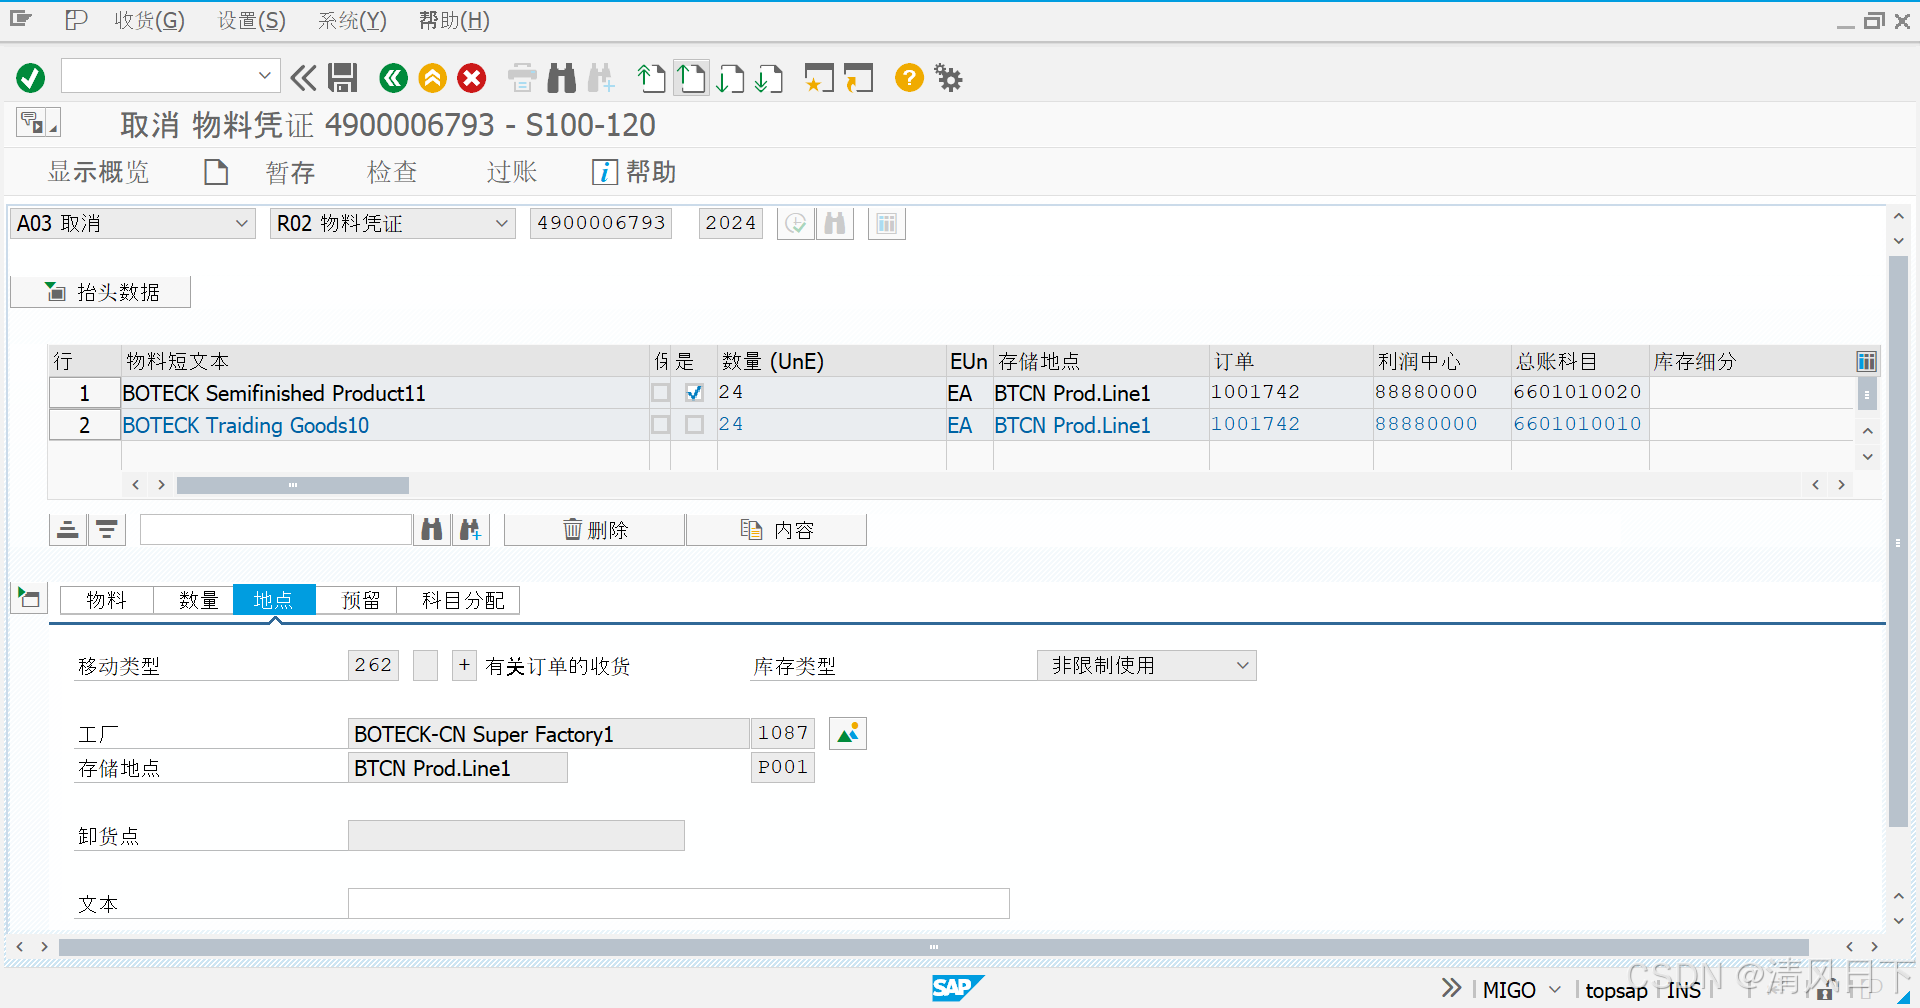
Task: Click the green Back arrow icon
Action: tap(394, 78)
